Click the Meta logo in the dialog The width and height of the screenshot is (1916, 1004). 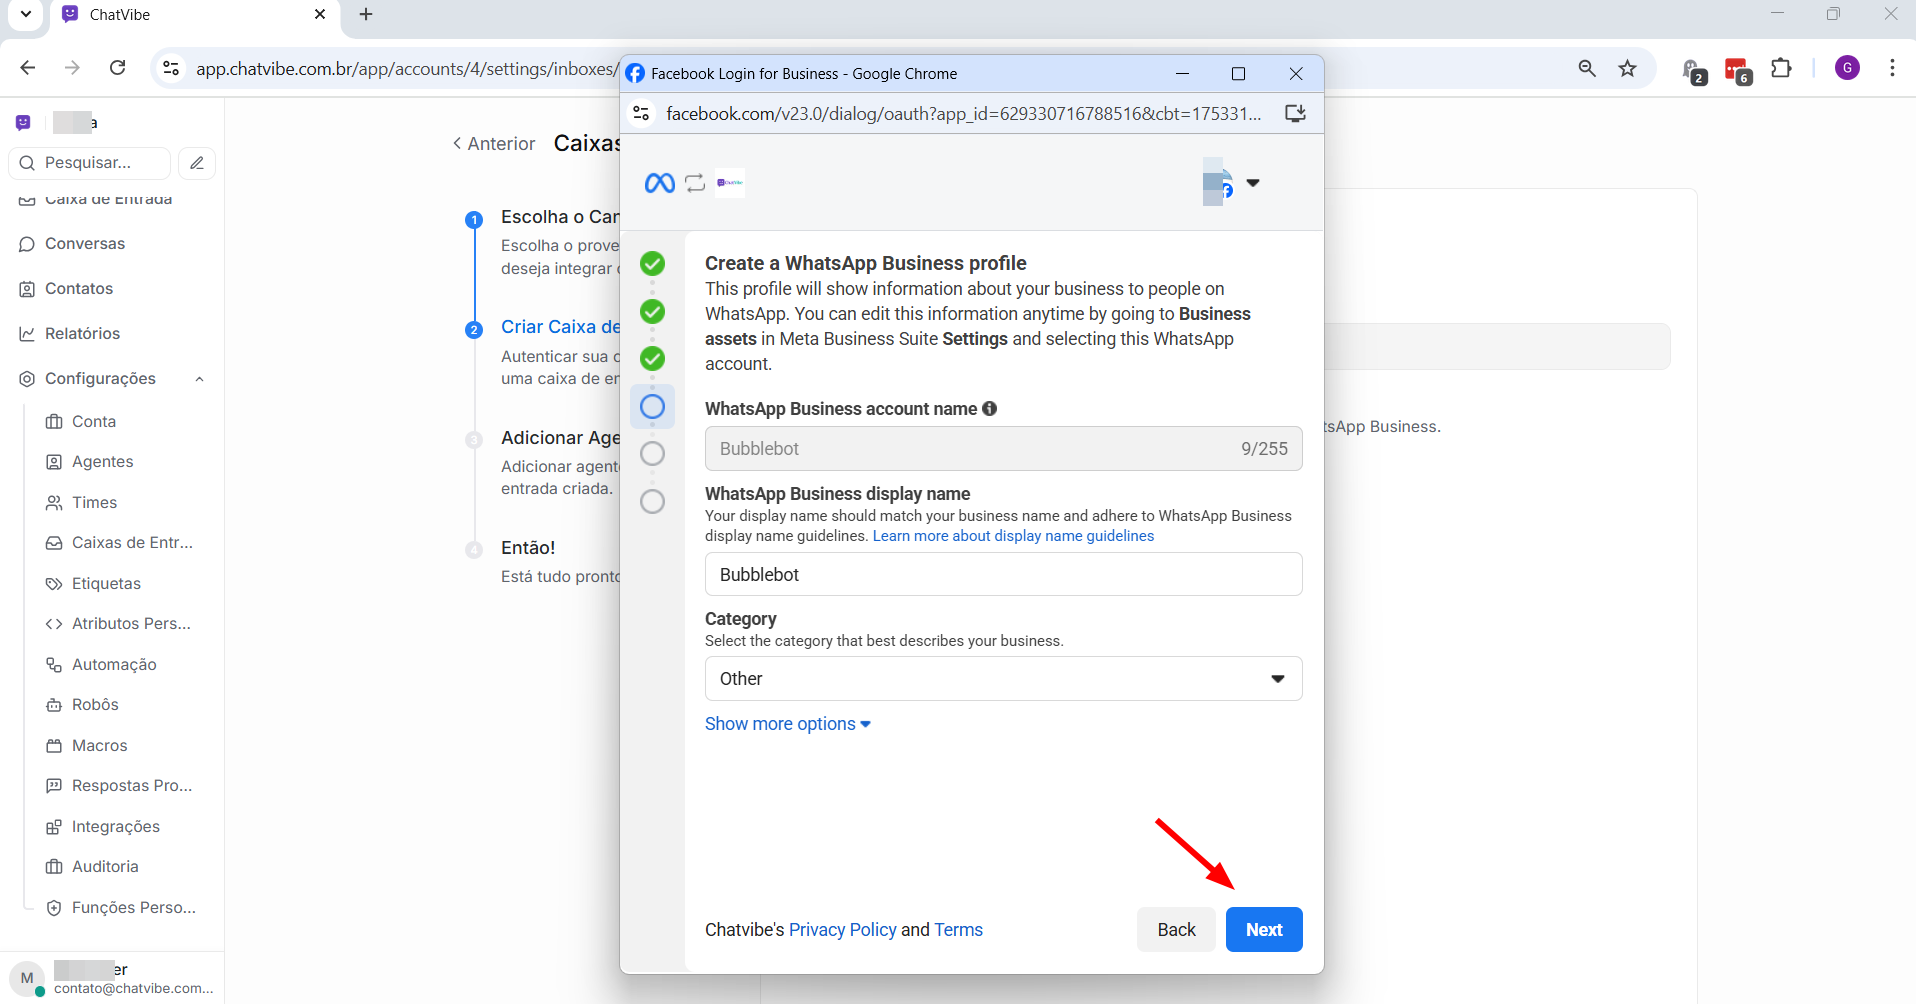[660, 183]
